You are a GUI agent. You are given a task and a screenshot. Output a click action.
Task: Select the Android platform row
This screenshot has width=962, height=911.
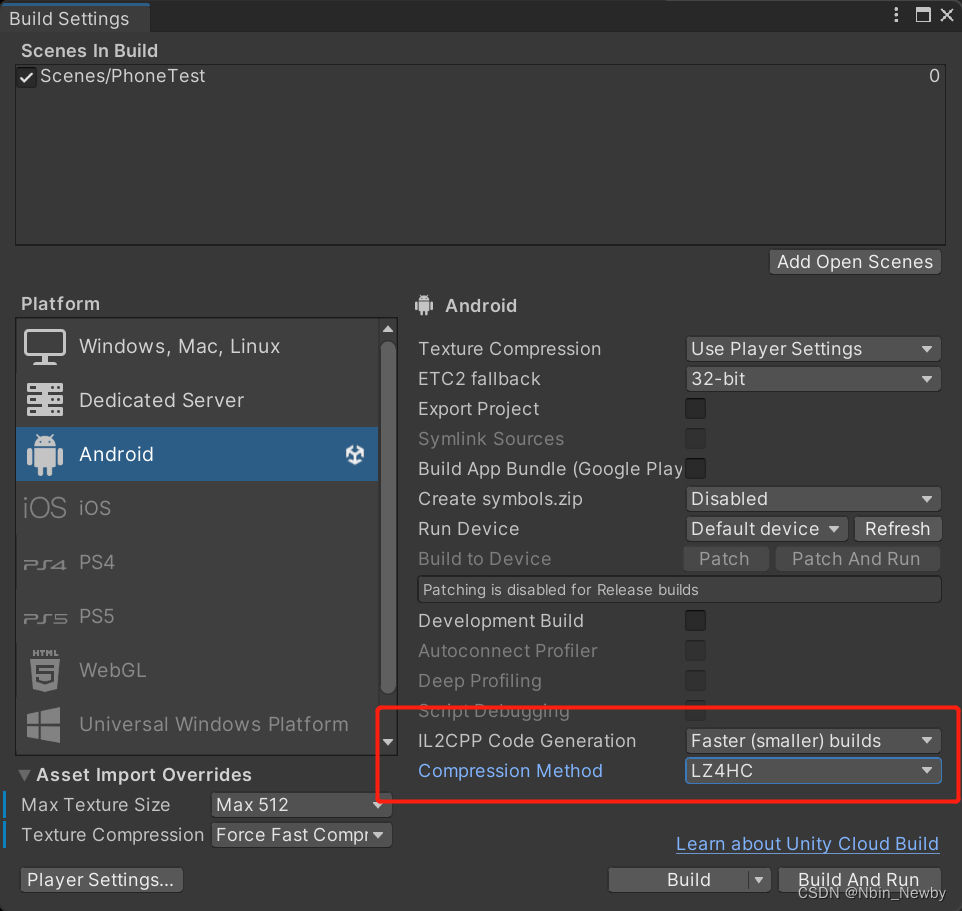pyautogui.click(x=197, y=454)
